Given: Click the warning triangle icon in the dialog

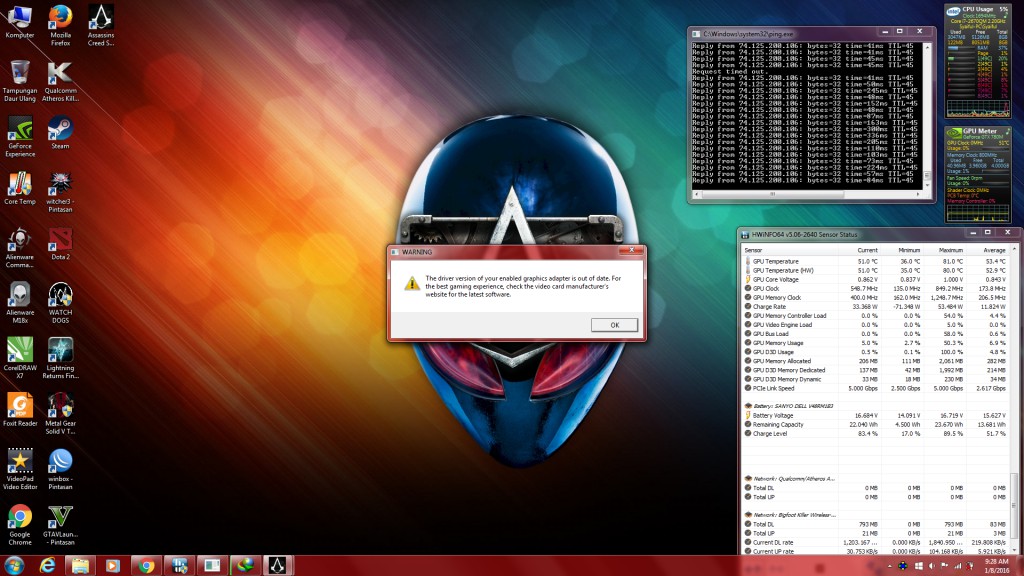Looking at the screenshot, I should point(411,283).
